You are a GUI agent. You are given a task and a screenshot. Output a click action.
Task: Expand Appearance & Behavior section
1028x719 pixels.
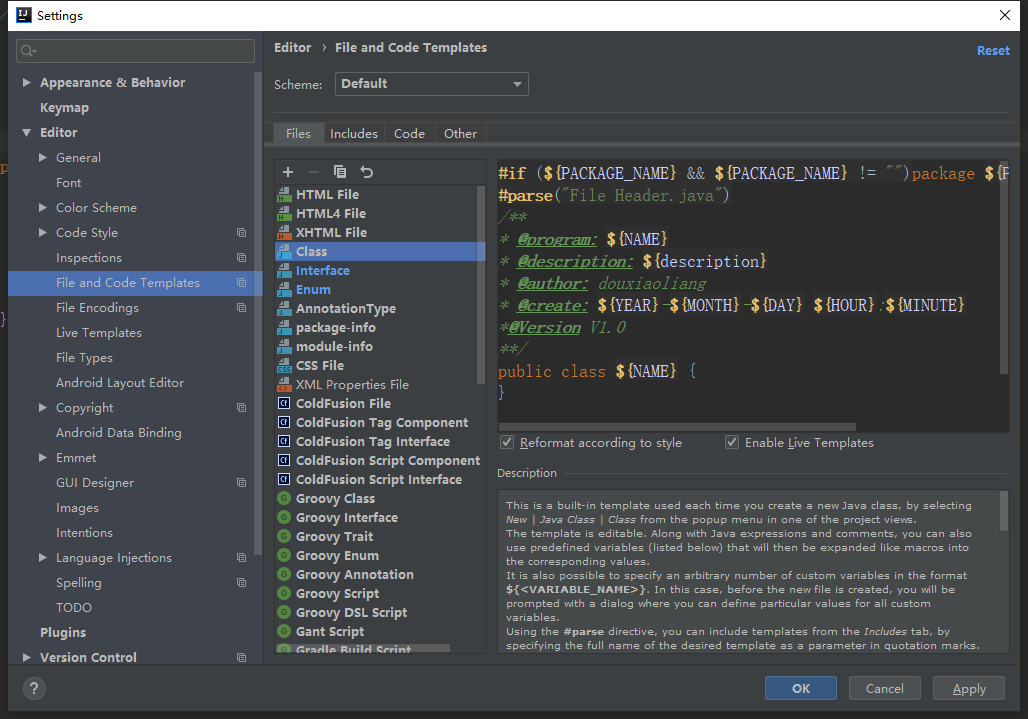[26, 83]
